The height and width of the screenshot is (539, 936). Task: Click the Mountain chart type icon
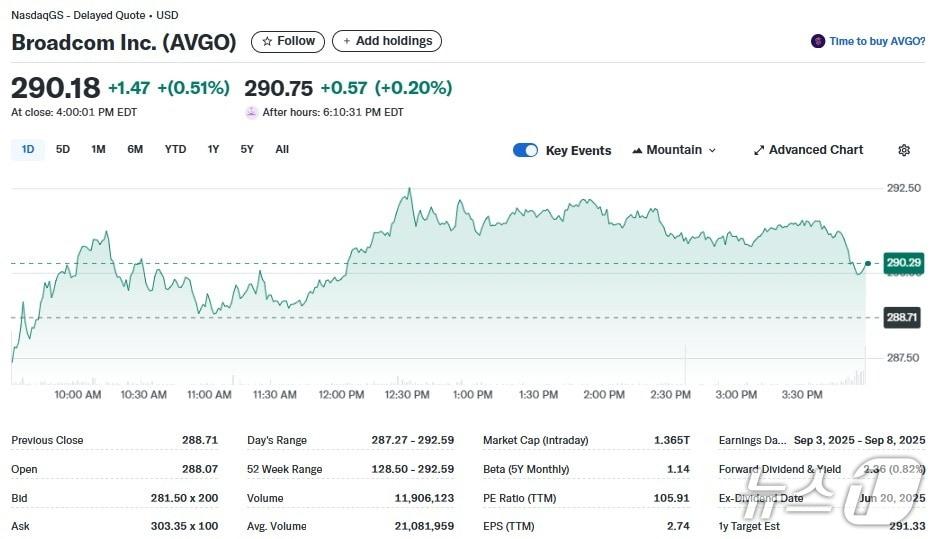tap(637, 150)
